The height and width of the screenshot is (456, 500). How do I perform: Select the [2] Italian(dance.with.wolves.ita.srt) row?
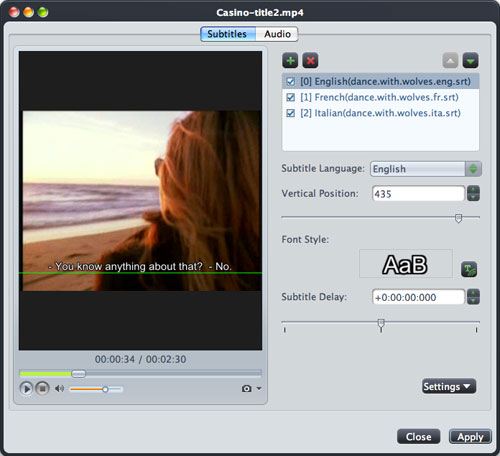click(x=381, y=113)
